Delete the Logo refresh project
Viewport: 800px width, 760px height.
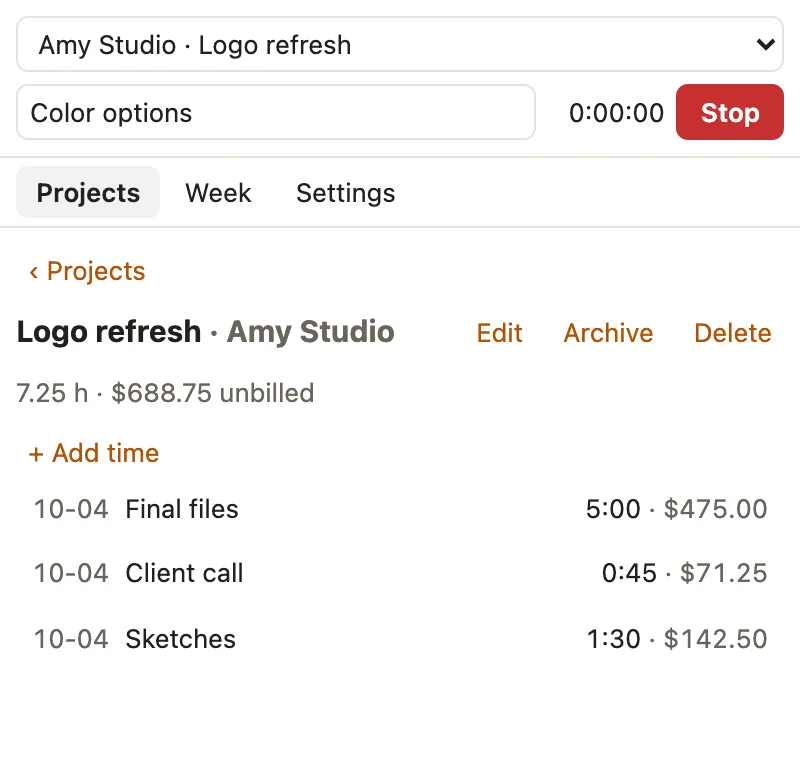pos(733,333)
